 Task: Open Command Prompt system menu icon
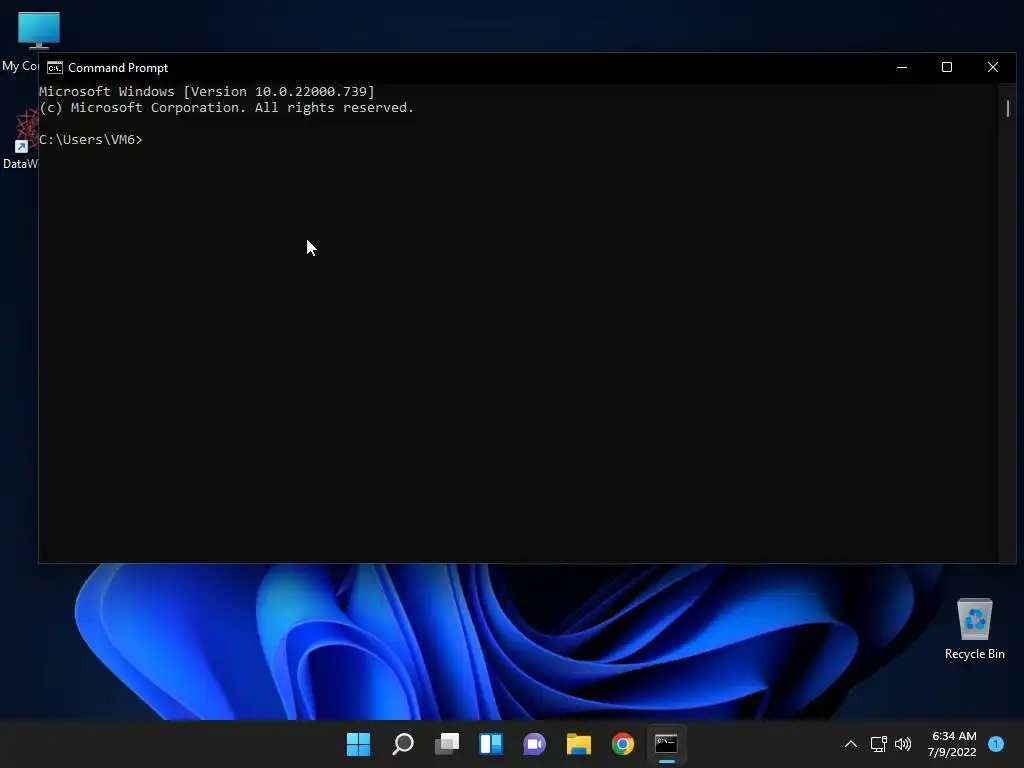coord(55,68)
